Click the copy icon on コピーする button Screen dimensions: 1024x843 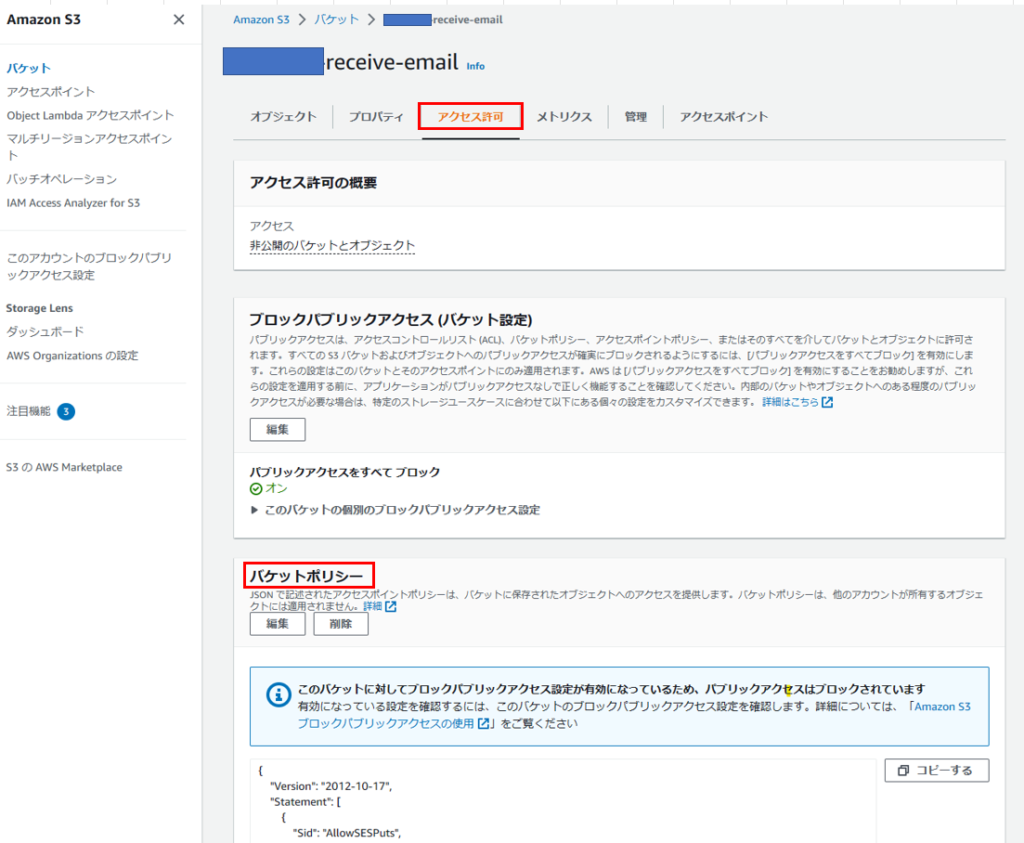coord(903,771)
